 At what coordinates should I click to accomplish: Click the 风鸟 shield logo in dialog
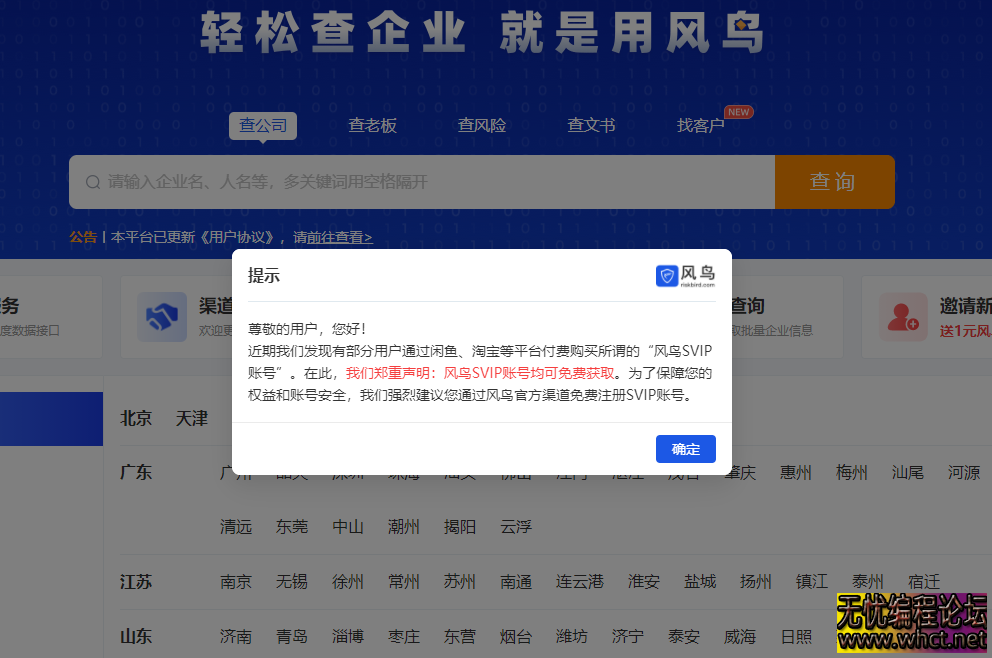pyautogui.click(x=685, y=275)
